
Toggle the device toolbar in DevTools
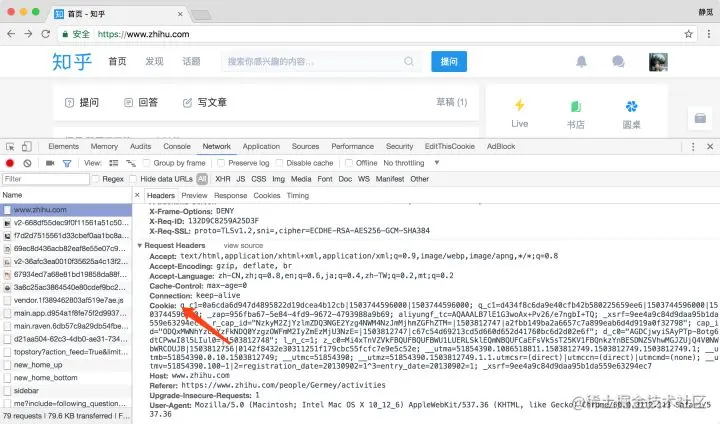[27, 147]
